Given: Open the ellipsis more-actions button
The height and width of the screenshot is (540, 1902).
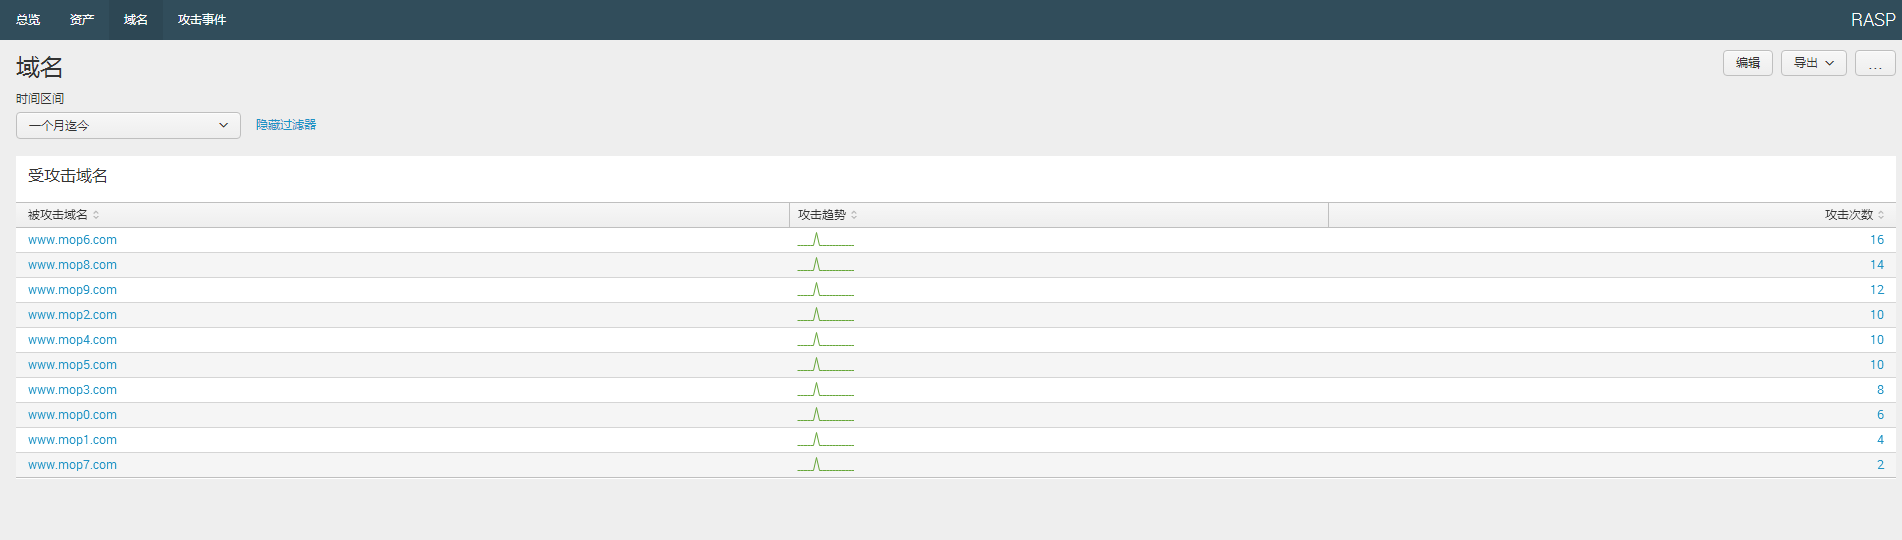Looking at the screenshot, I should (1875, 63).
